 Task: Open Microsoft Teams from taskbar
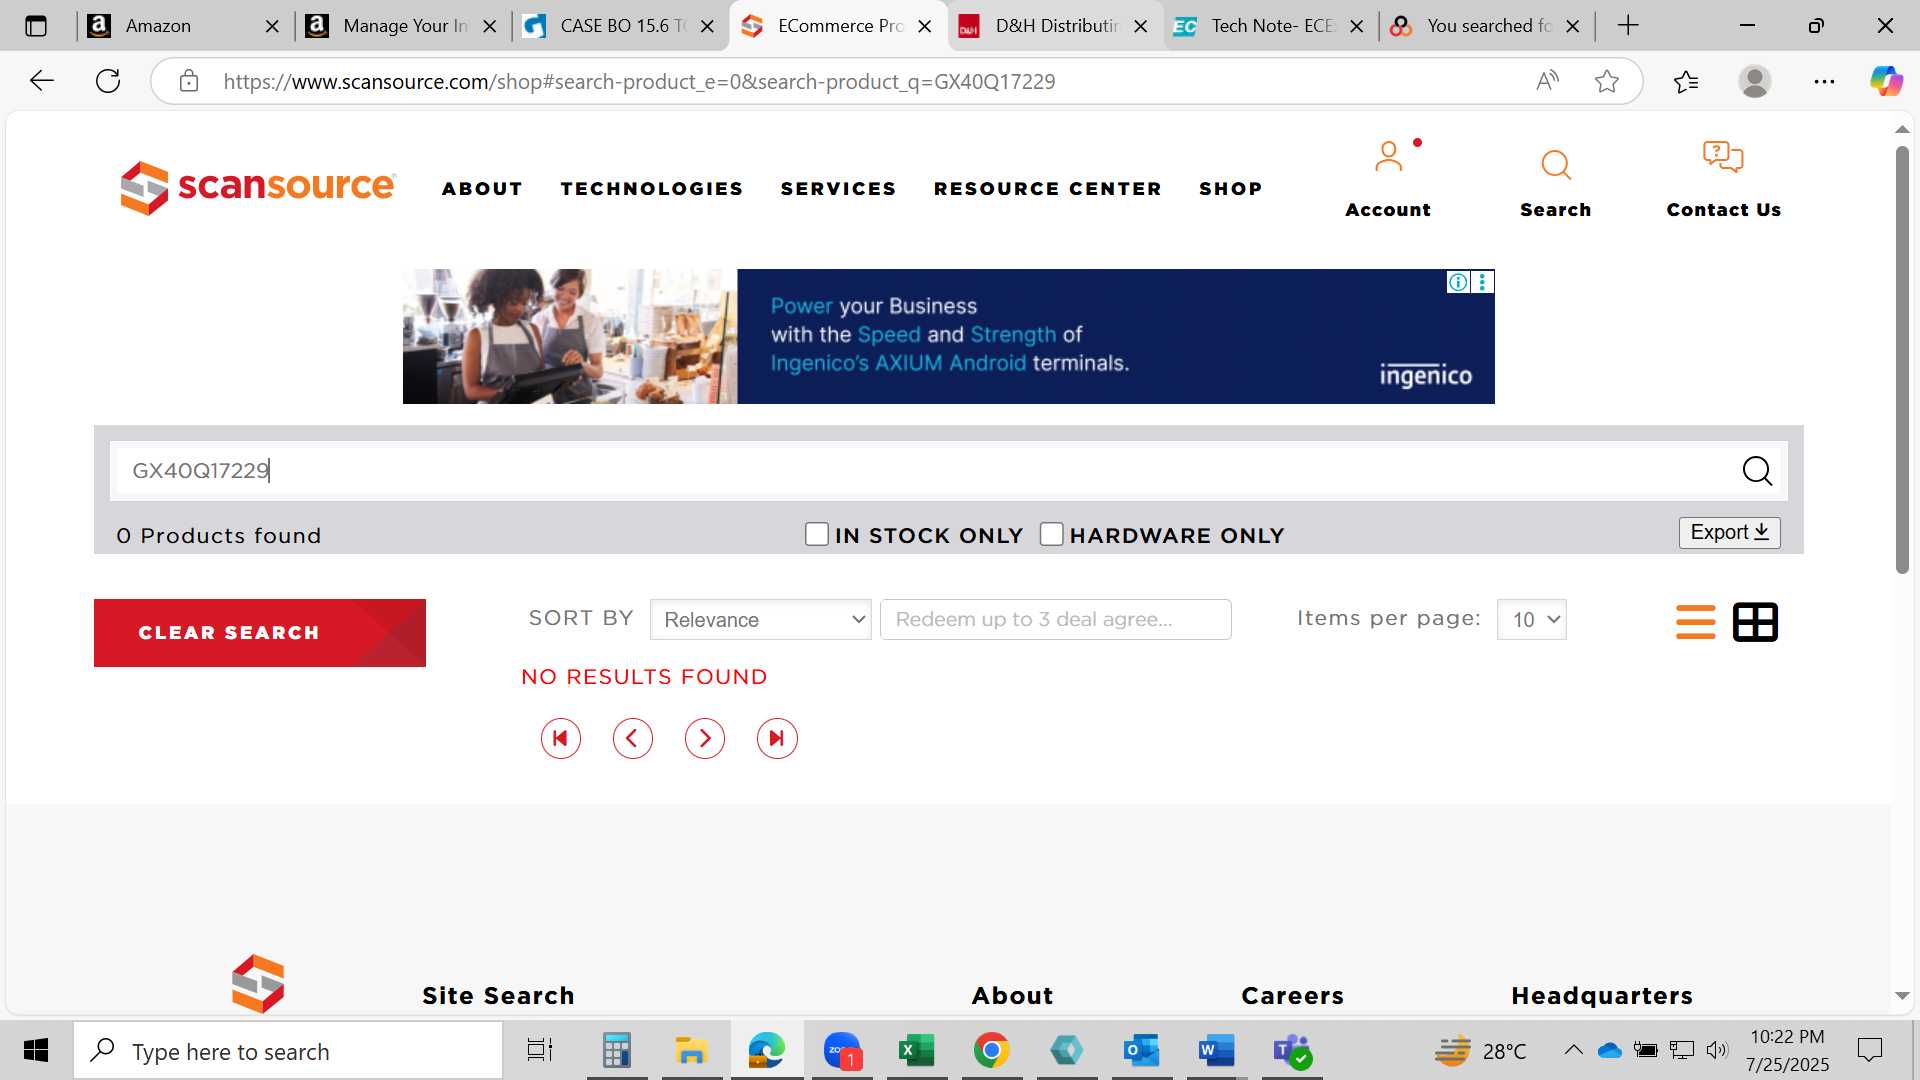pyautogui.click(x=1292, y=1051)
